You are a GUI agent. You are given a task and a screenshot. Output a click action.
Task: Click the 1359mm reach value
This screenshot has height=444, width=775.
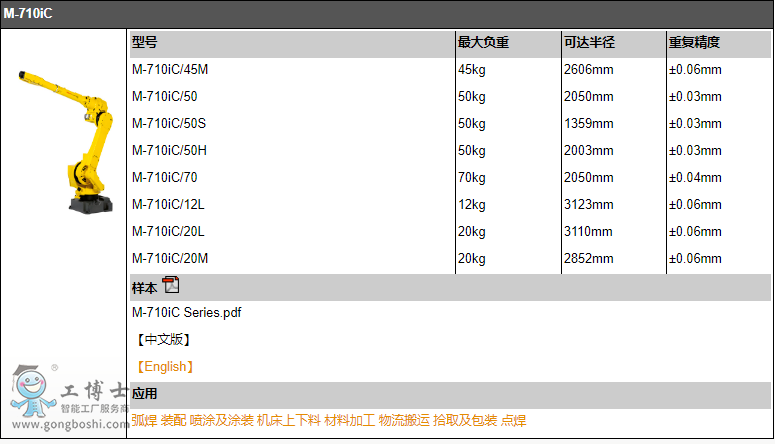point(589,124)
